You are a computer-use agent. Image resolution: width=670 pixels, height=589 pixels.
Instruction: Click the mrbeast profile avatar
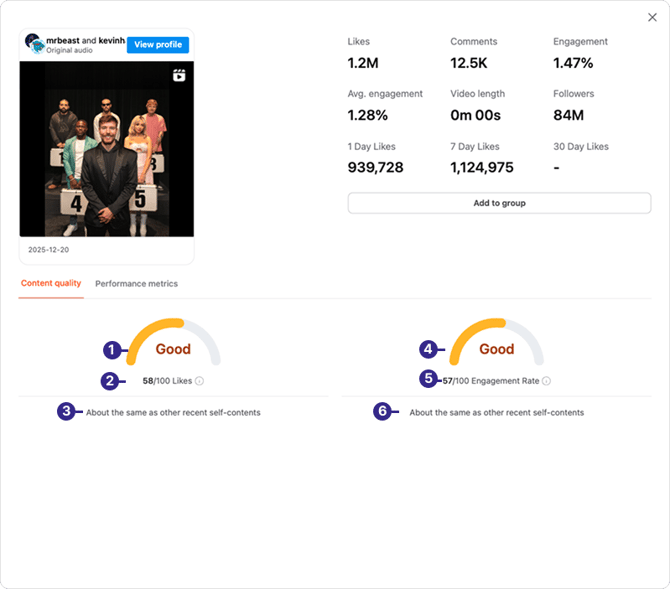[x=34, y=44]
